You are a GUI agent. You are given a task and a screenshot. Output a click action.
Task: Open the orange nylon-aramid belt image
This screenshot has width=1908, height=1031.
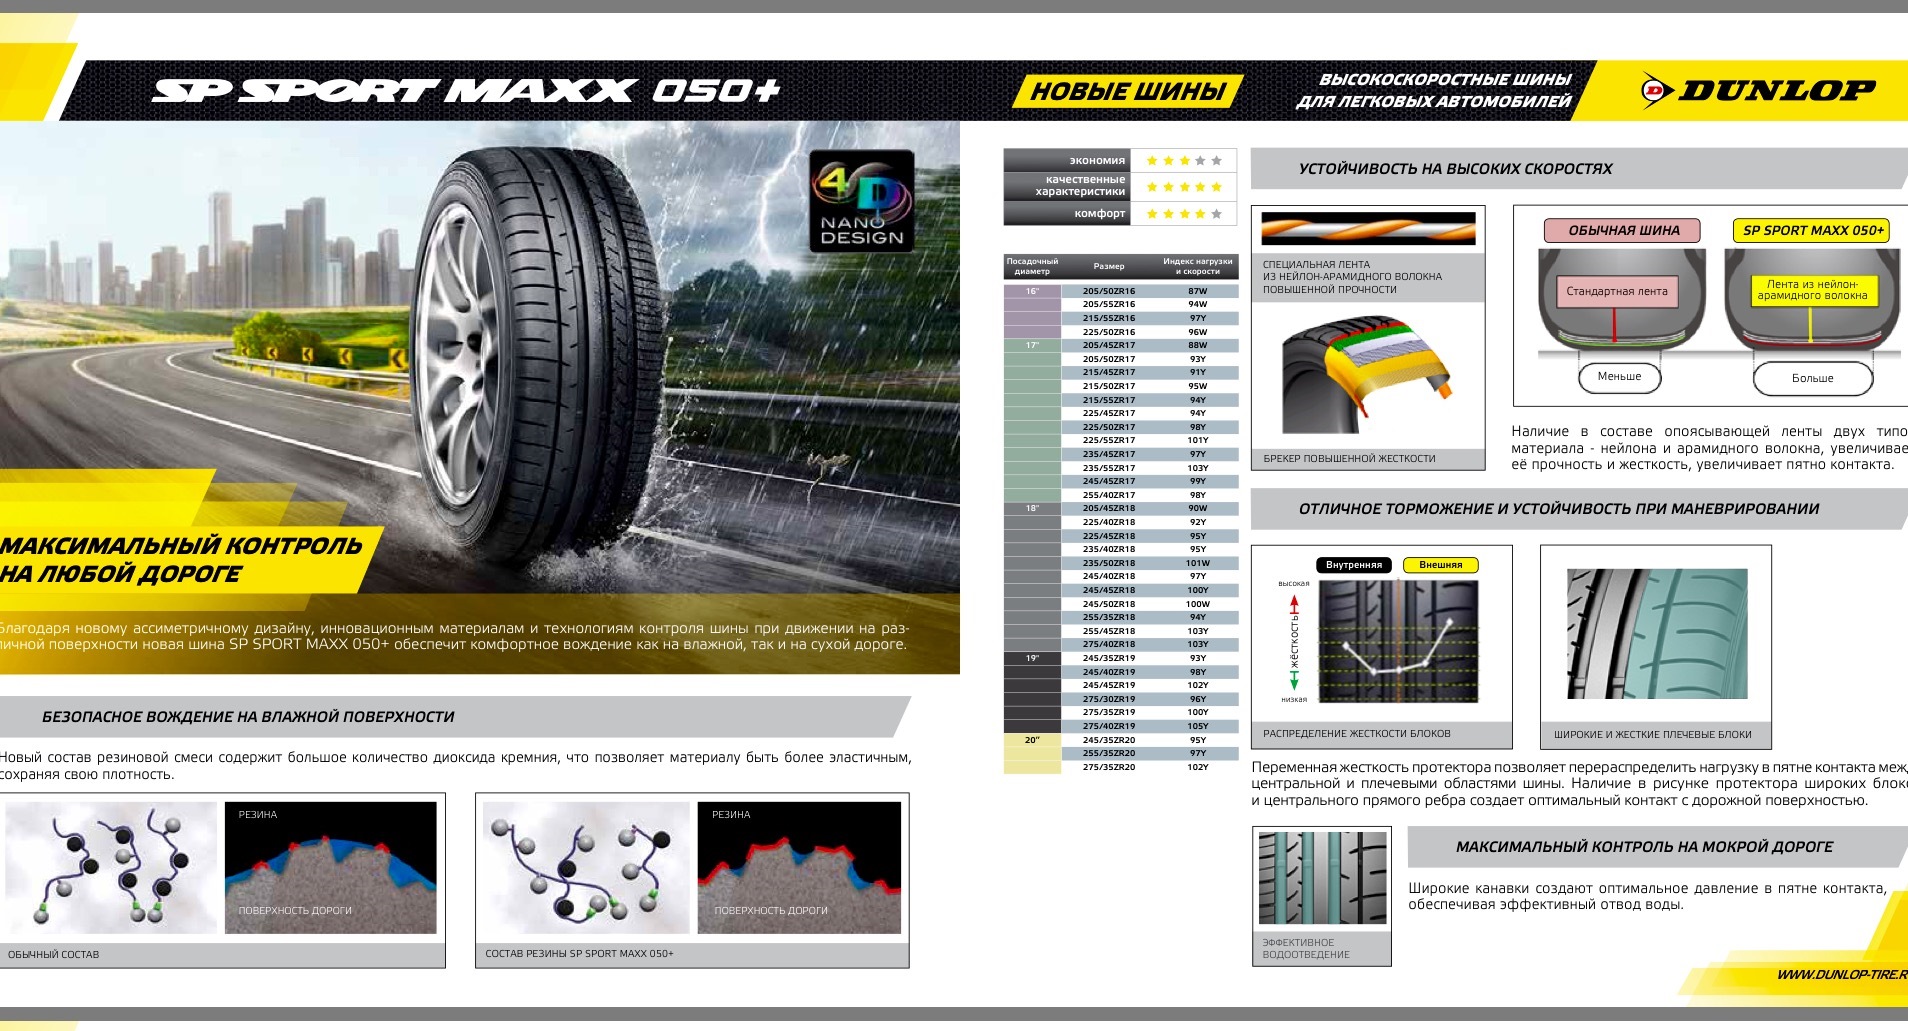click(x=1368, y=229)
